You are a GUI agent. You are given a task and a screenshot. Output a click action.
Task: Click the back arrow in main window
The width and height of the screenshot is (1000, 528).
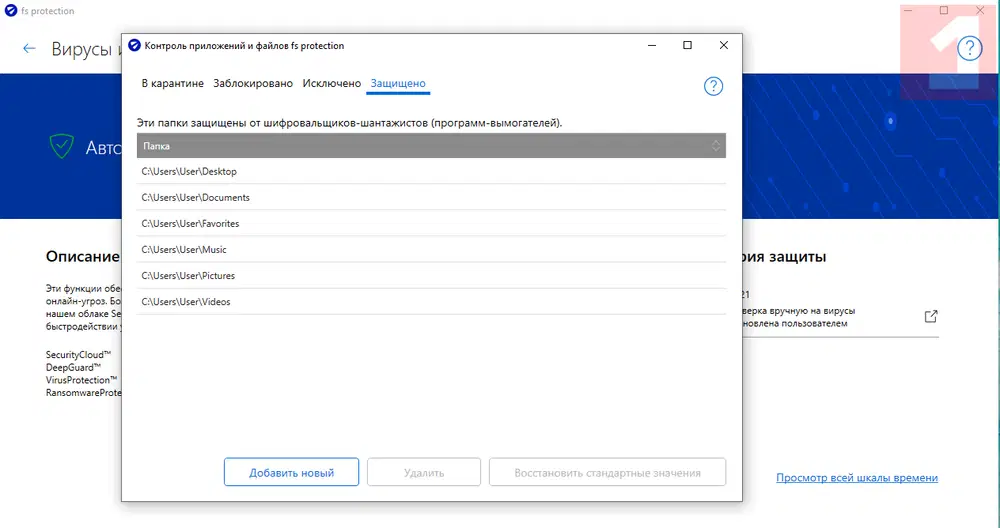click(29, 48)
